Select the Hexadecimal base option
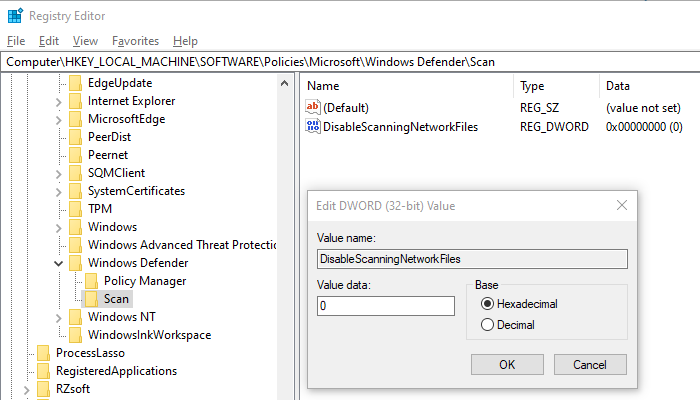700x400 pixels. coord(488,304)
